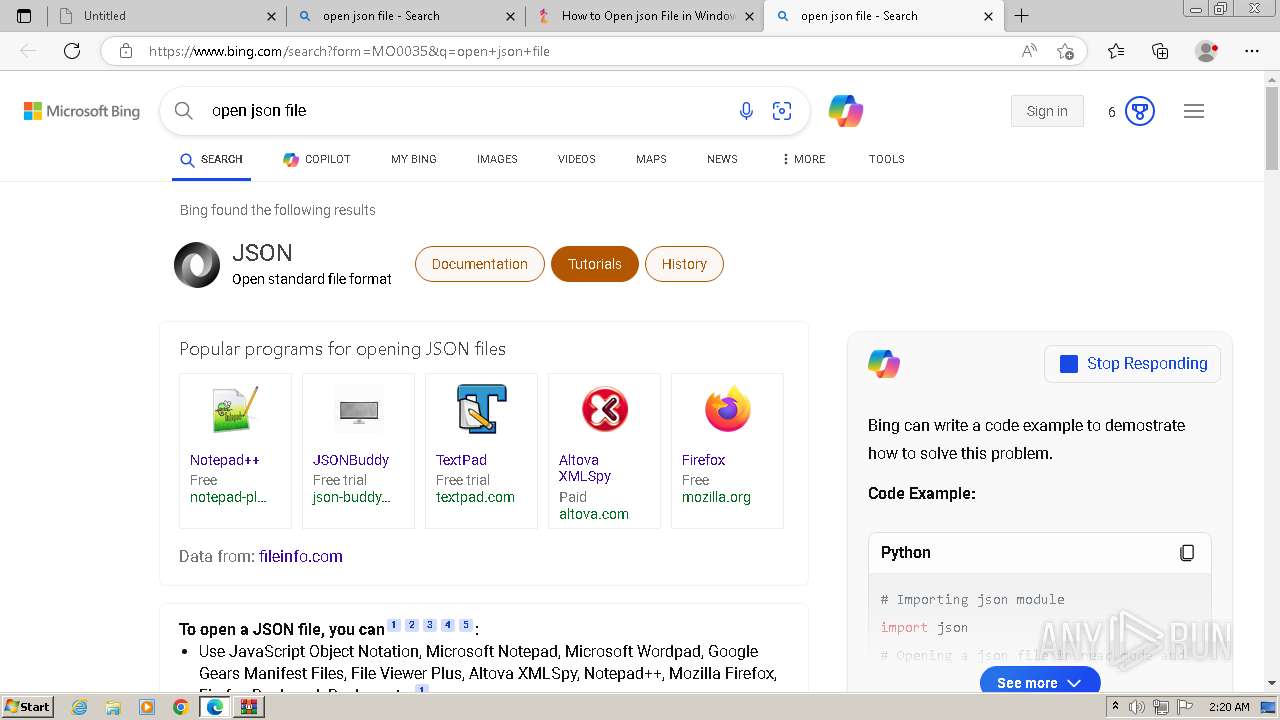Show hidden system tray icons arrow

click(1116, 707)
